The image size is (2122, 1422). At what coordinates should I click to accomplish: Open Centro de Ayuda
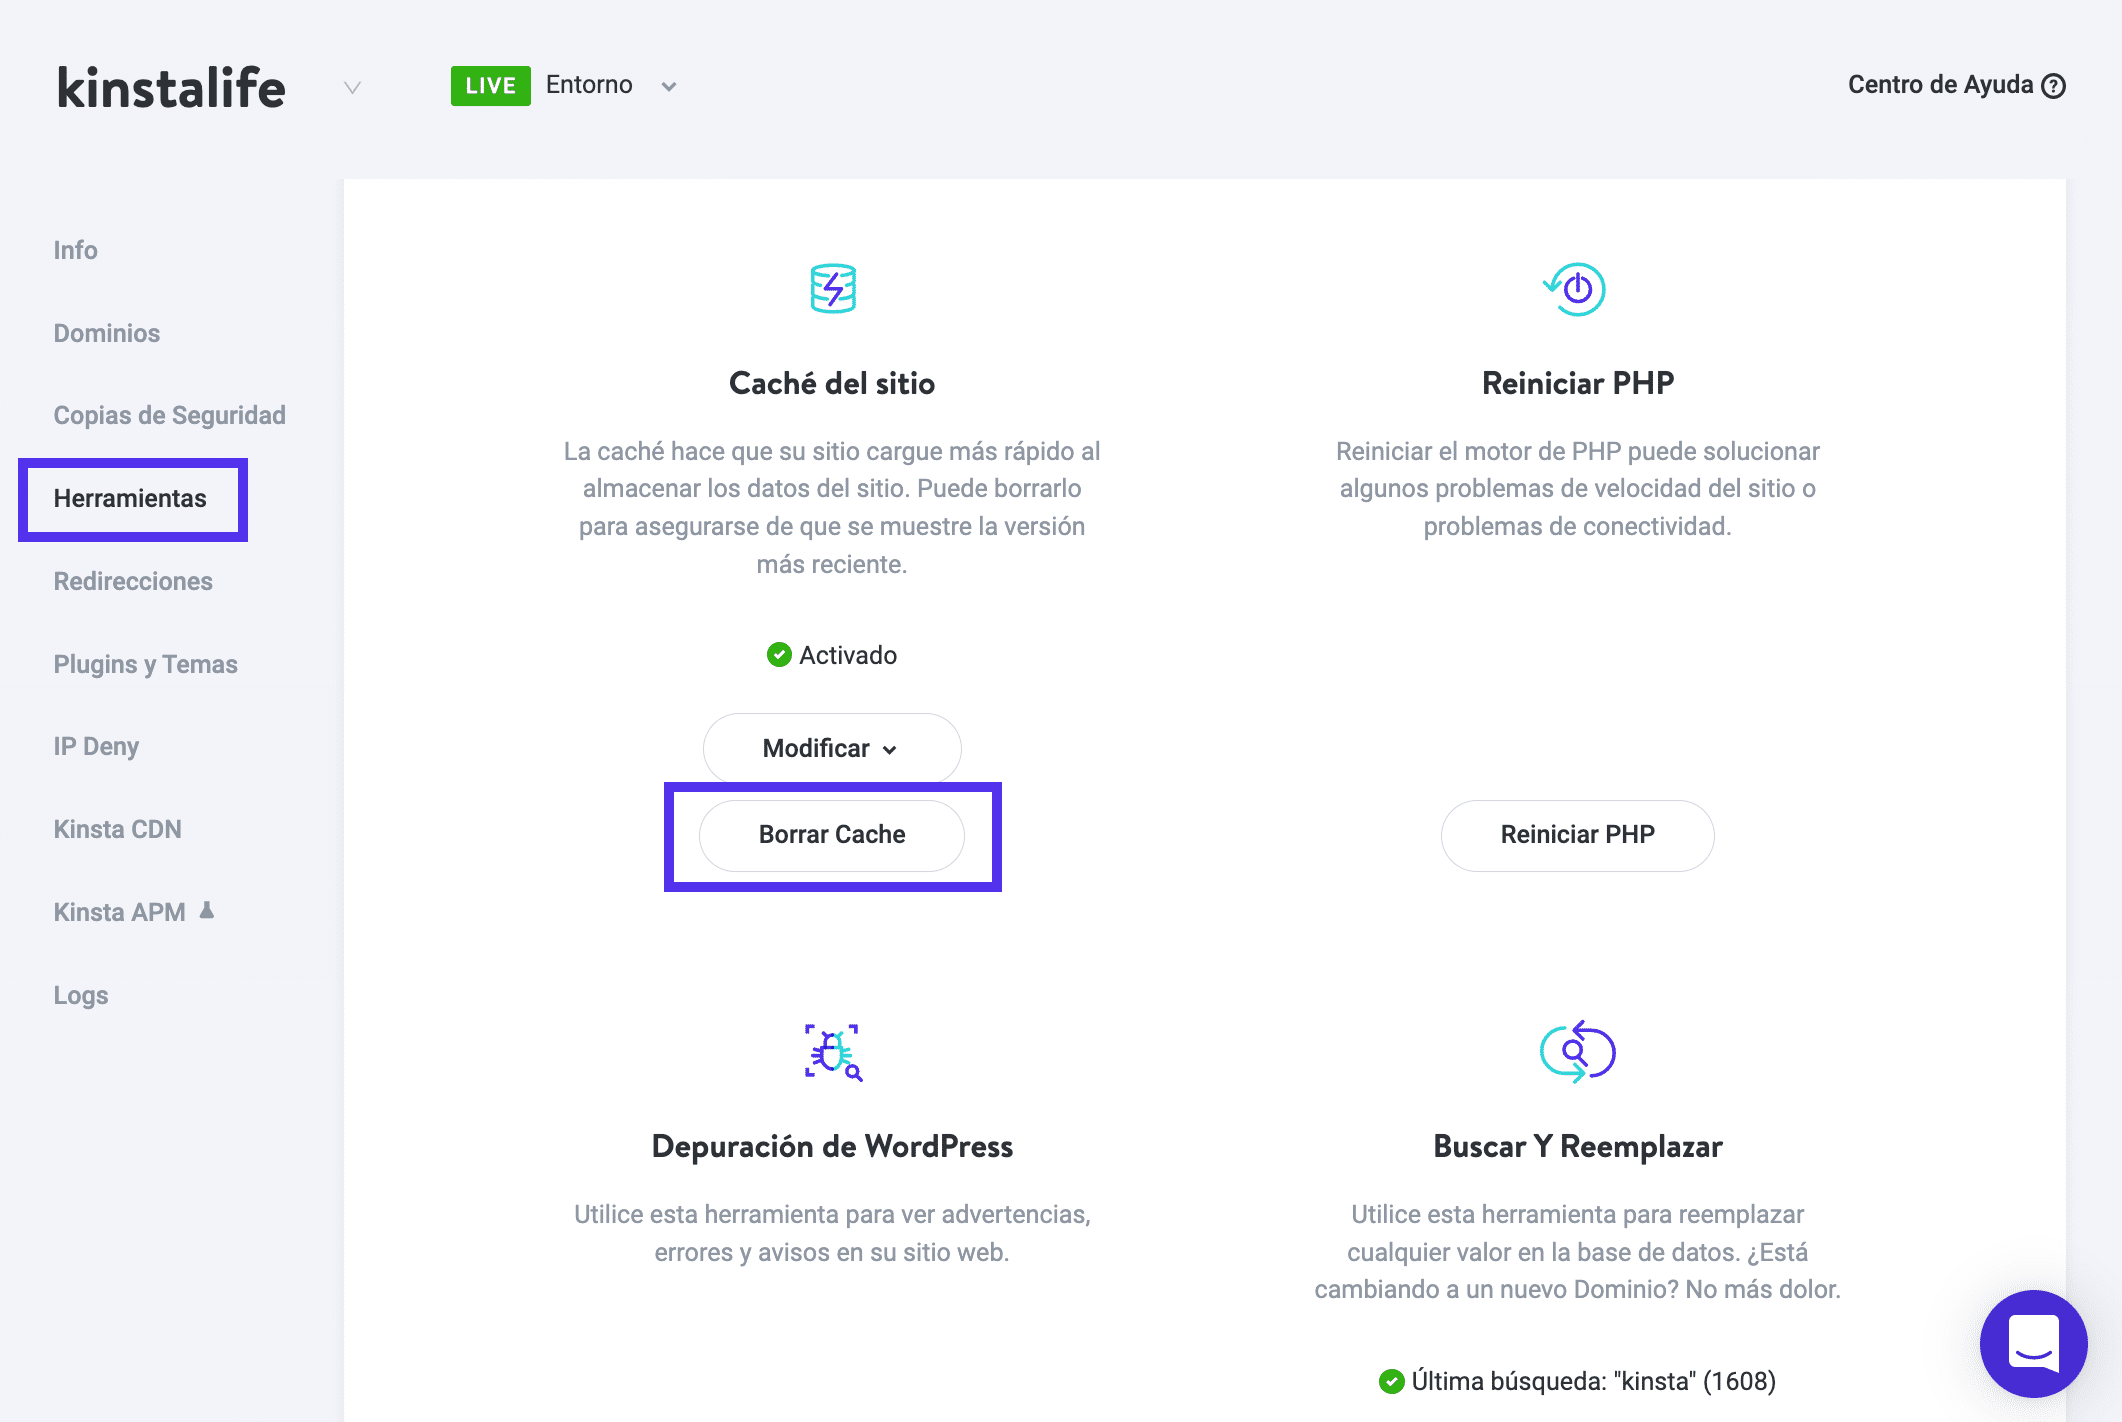(1938, 85)
